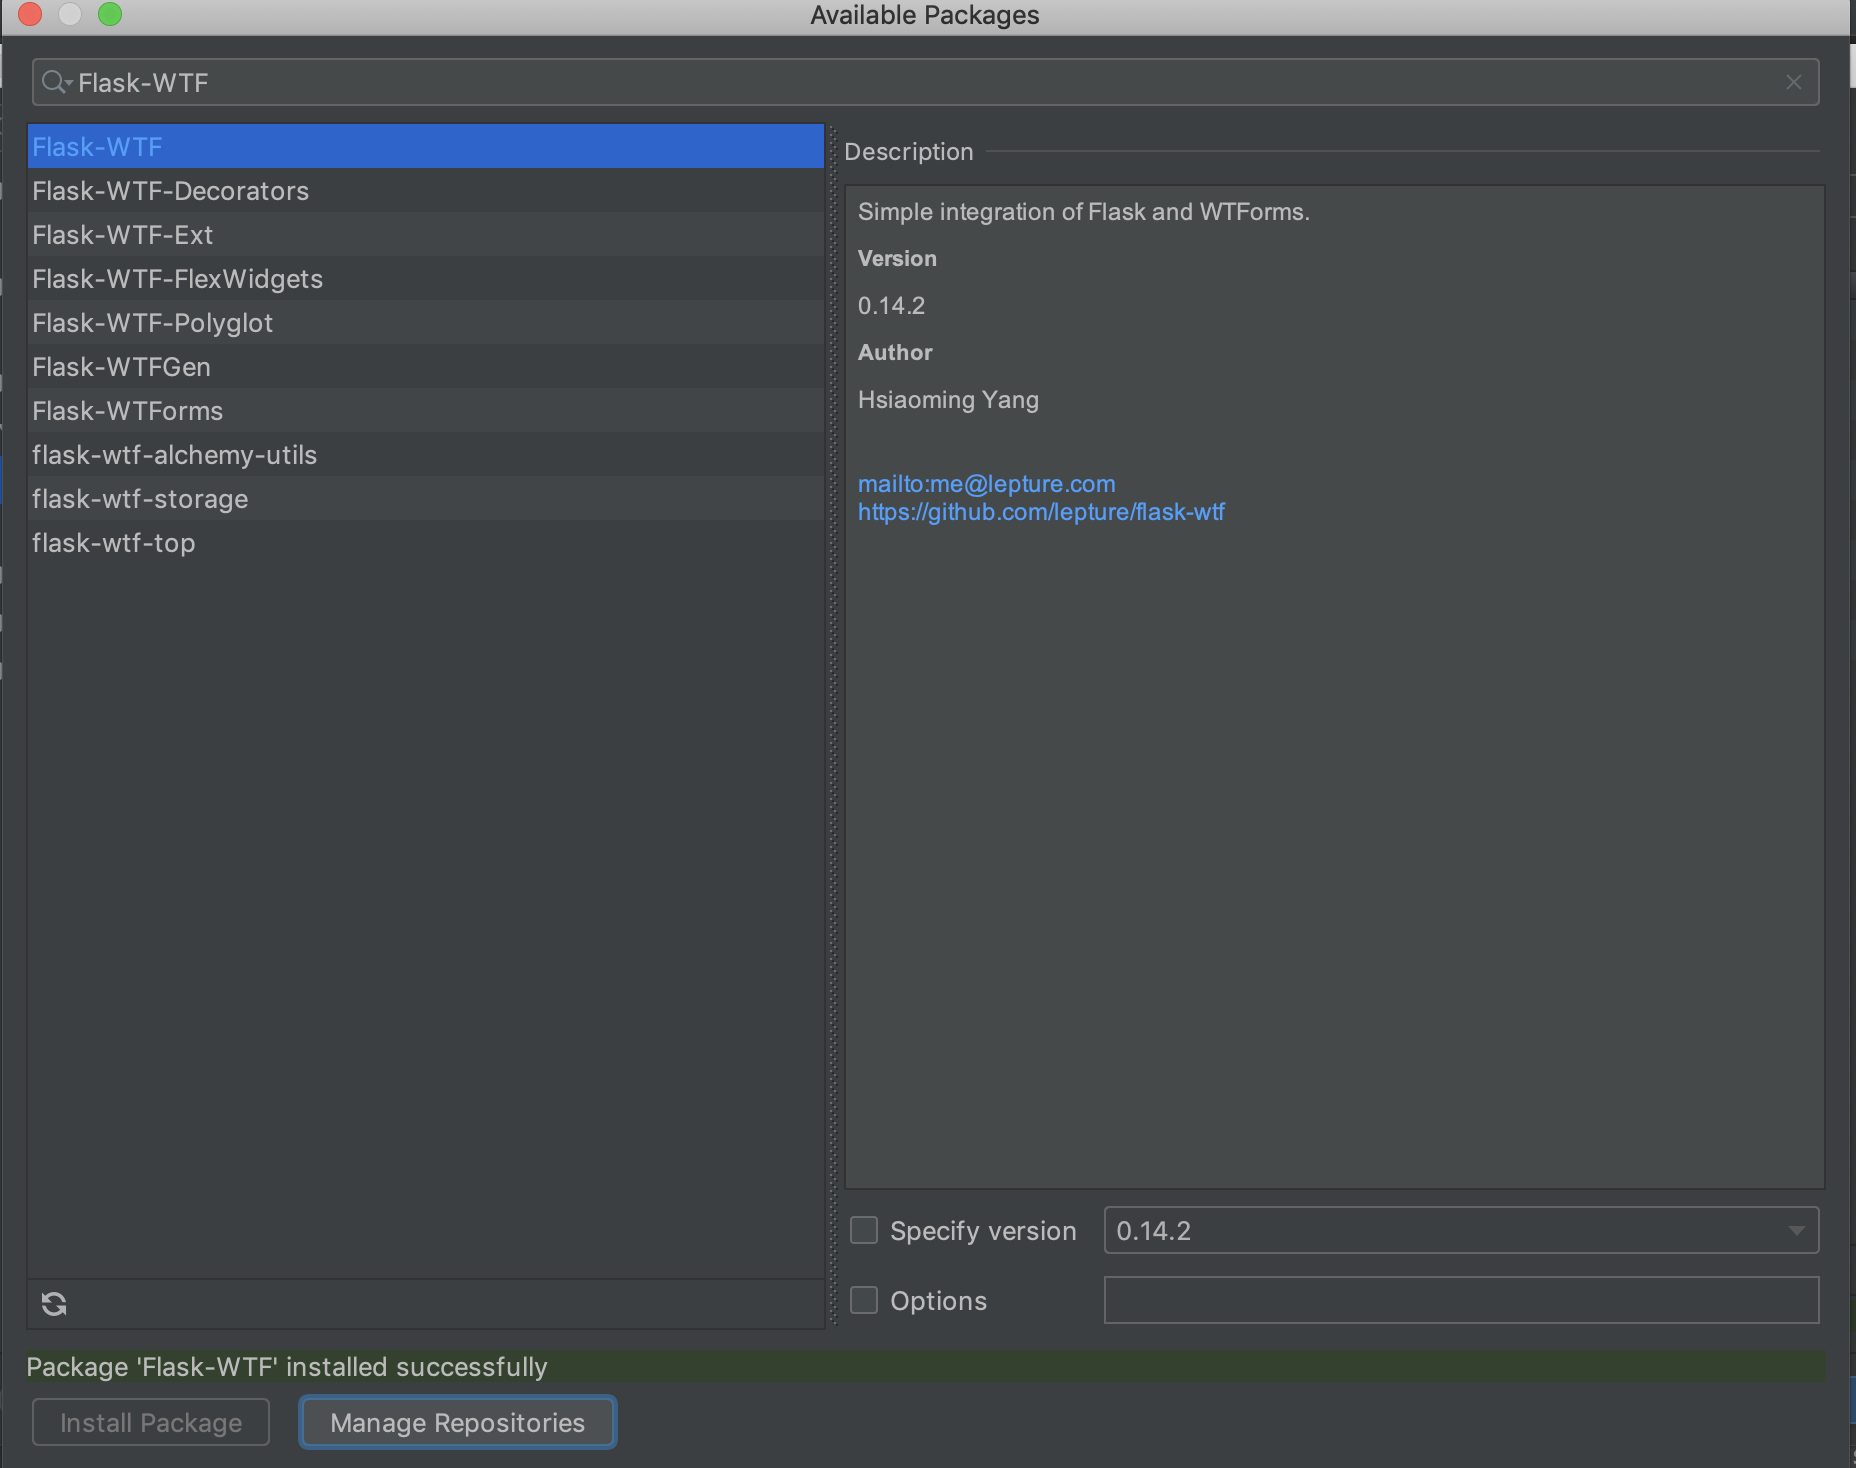Click the installed successfully status message
Viewport: 1856px width, 1468px height.
point(287,1367)
